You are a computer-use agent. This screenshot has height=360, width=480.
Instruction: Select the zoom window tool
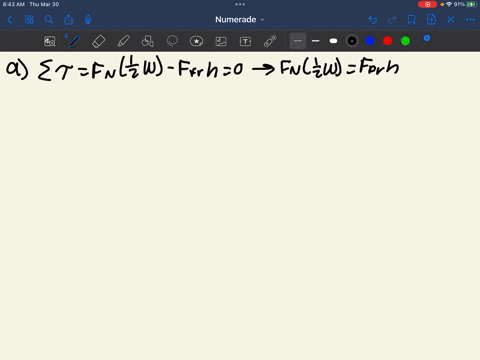click(50, 41)
